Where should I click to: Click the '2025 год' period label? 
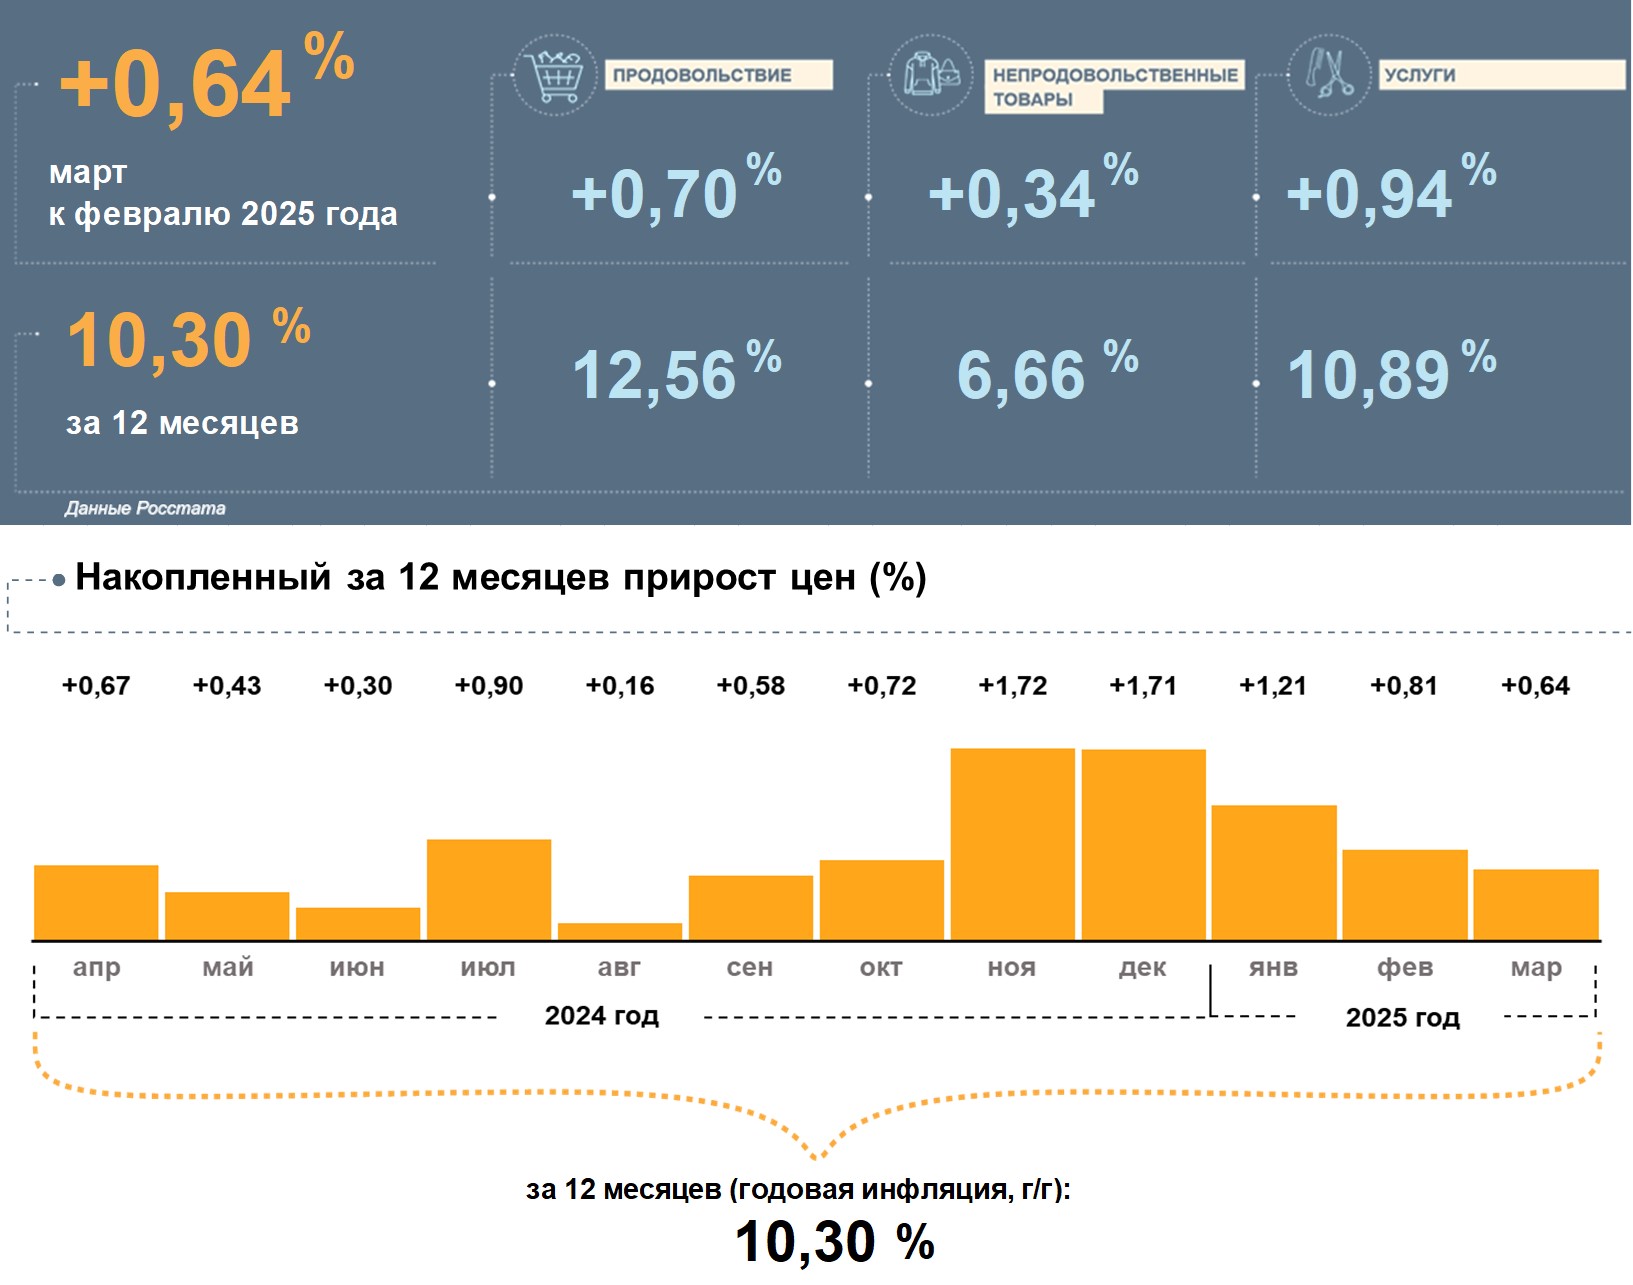[x=1403, y=1018]
